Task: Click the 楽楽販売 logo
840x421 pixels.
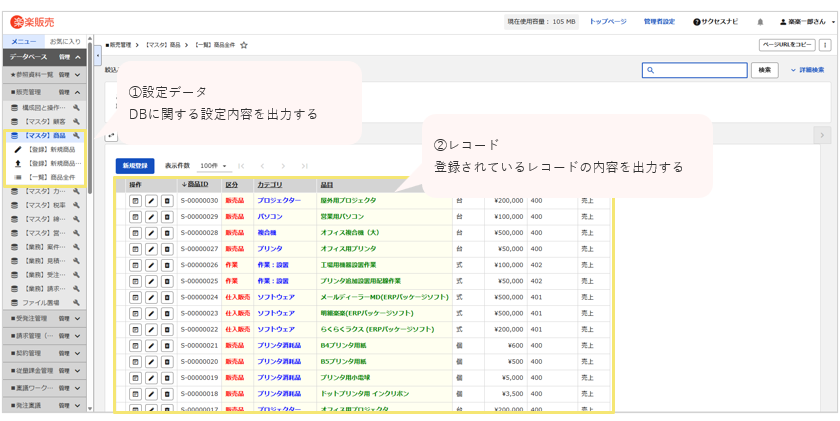Action: [x=32, y=22]
